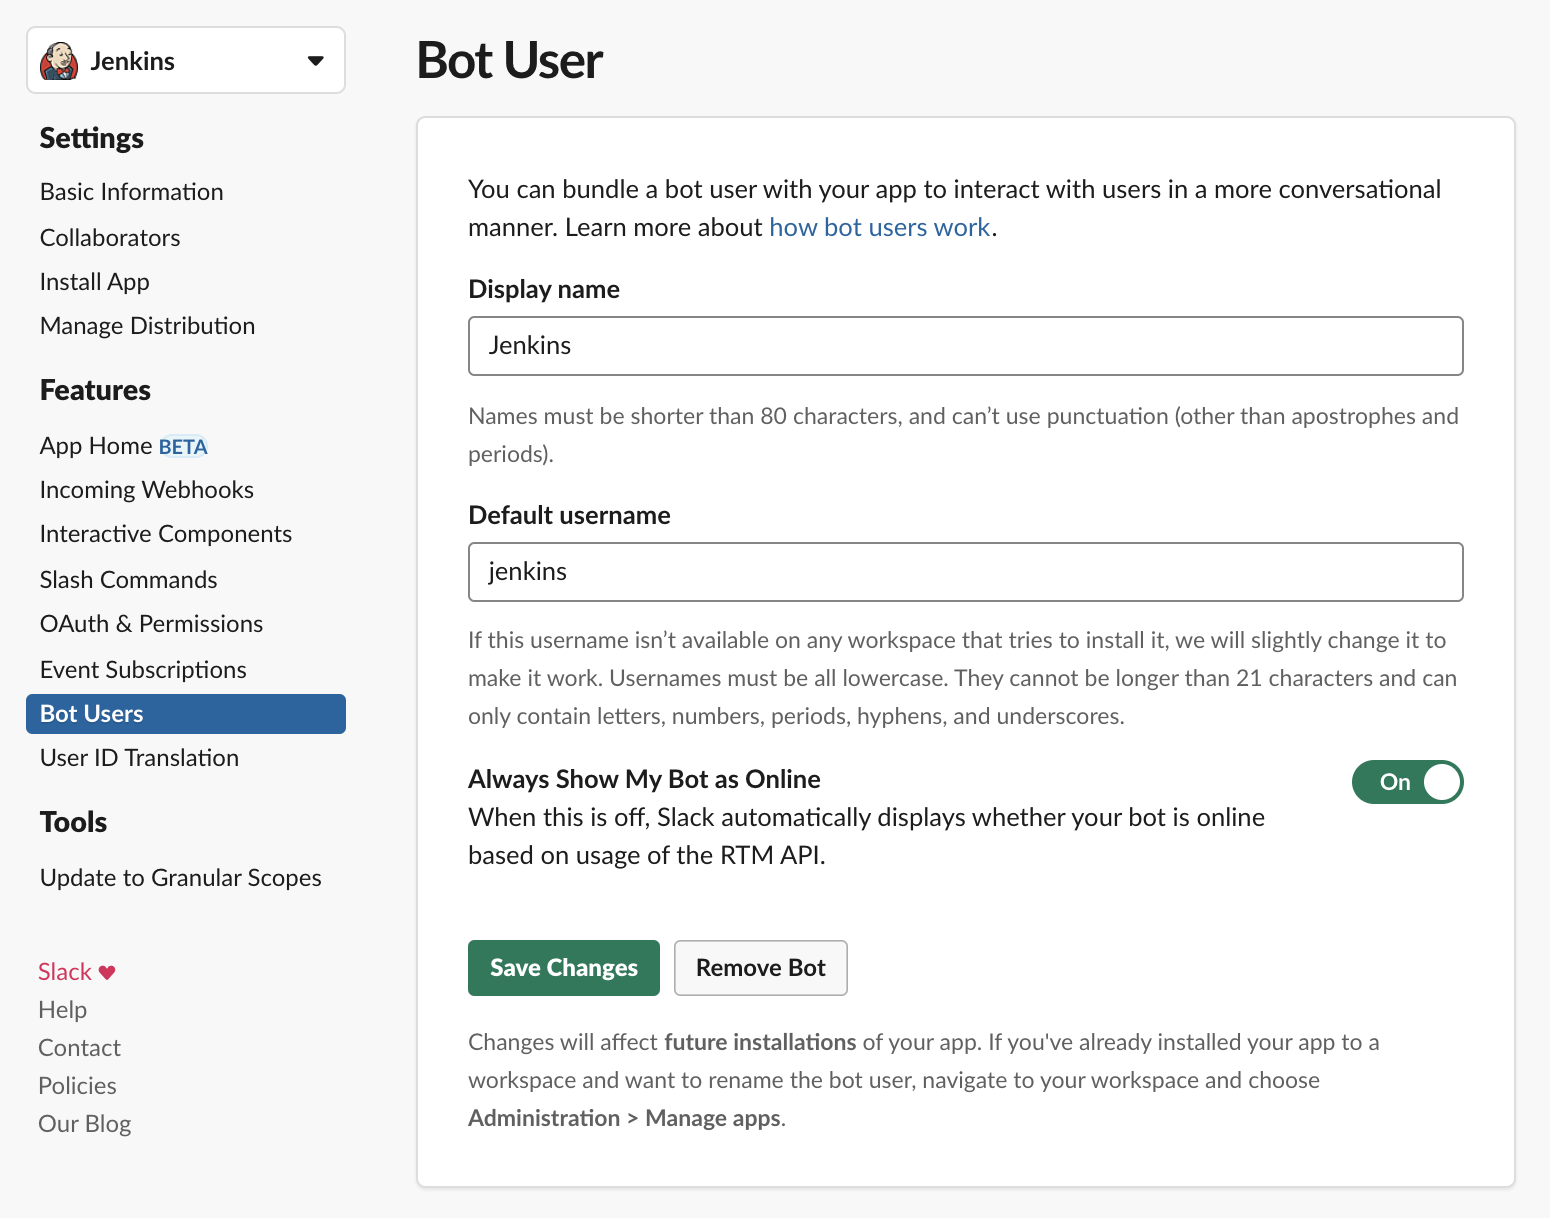Open Install App page
Viewport: 1550px width, 1218px height.
(x=95, y=282)
